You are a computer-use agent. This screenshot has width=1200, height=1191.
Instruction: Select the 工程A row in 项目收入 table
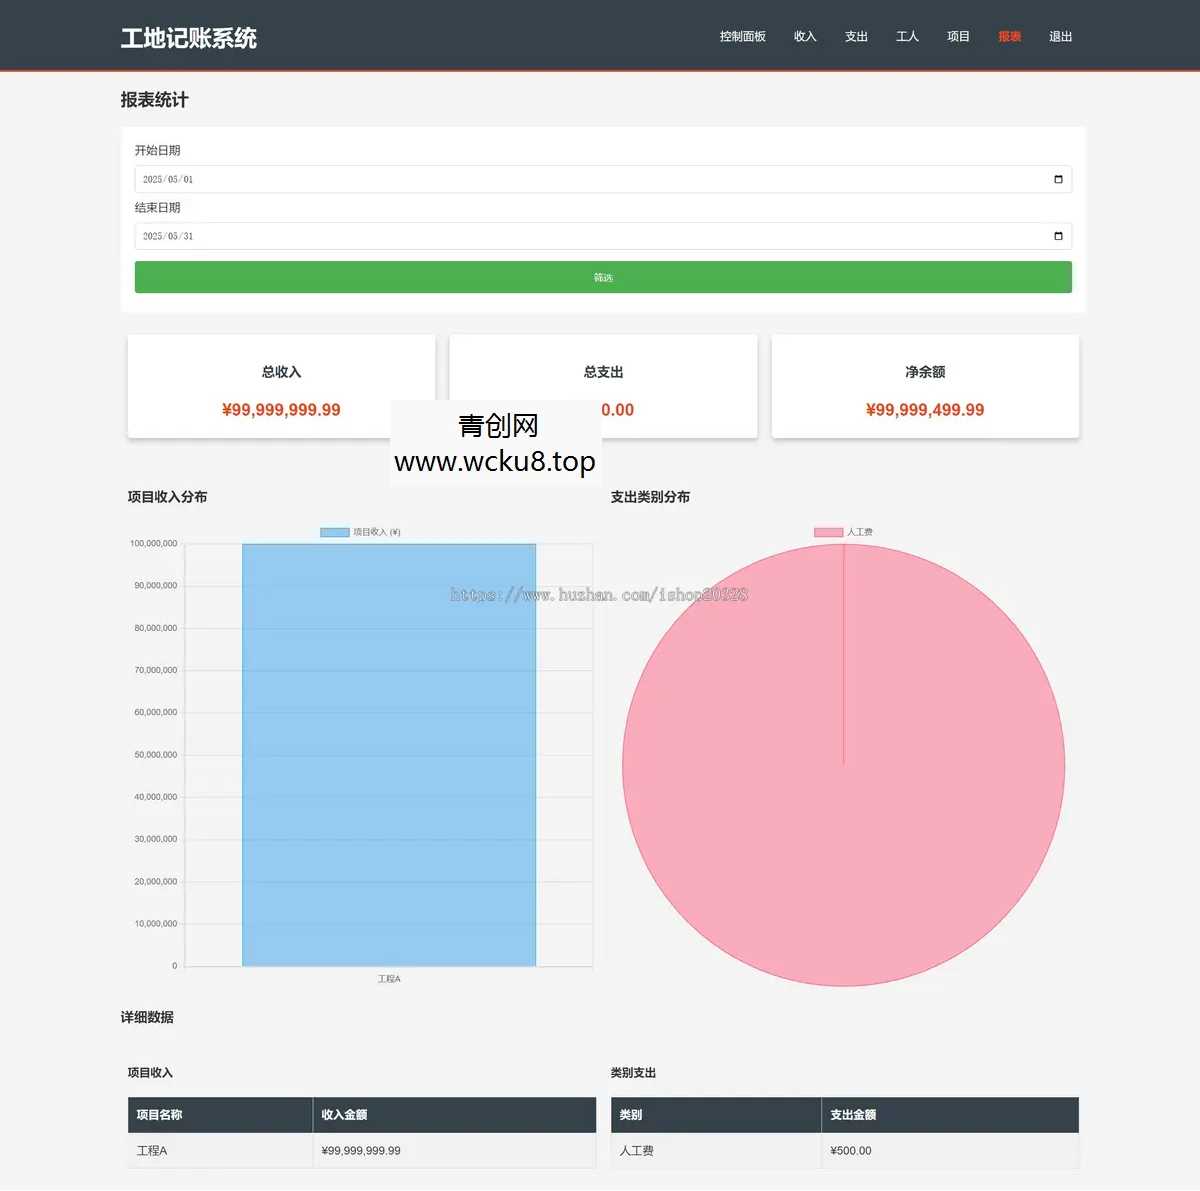(361, 1151)
